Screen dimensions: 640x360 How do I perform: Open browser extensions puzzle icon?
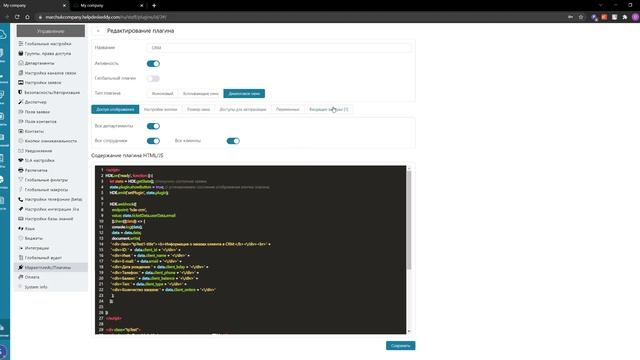pyautogui.click(x=624, y=17)
